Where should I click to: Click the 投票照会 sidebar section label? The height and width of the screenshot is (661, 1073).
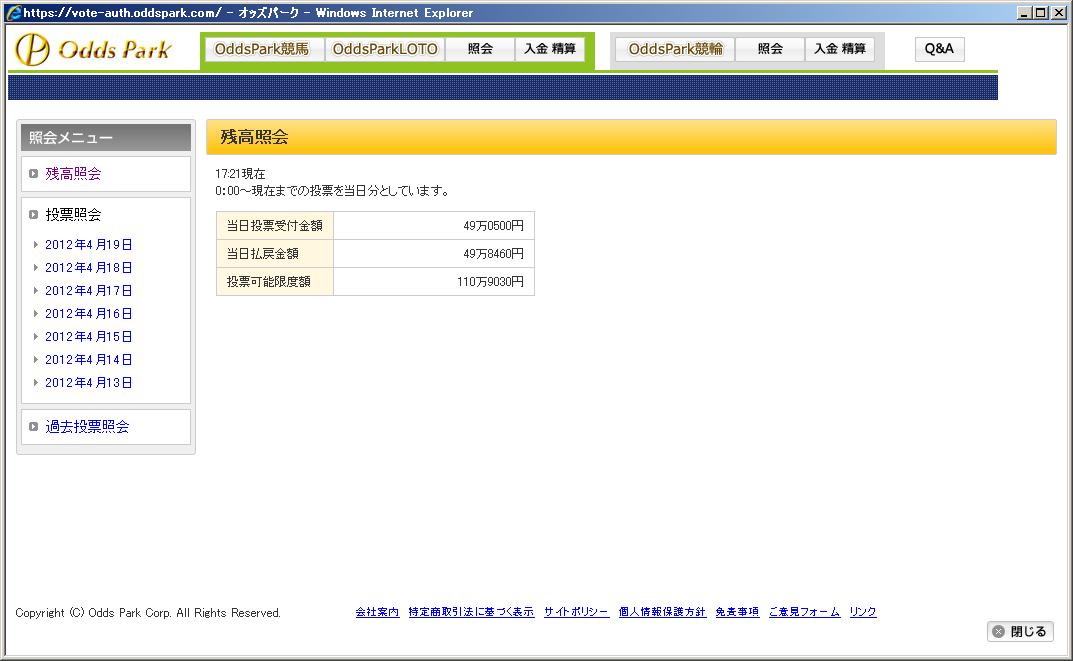click(73, 215)
